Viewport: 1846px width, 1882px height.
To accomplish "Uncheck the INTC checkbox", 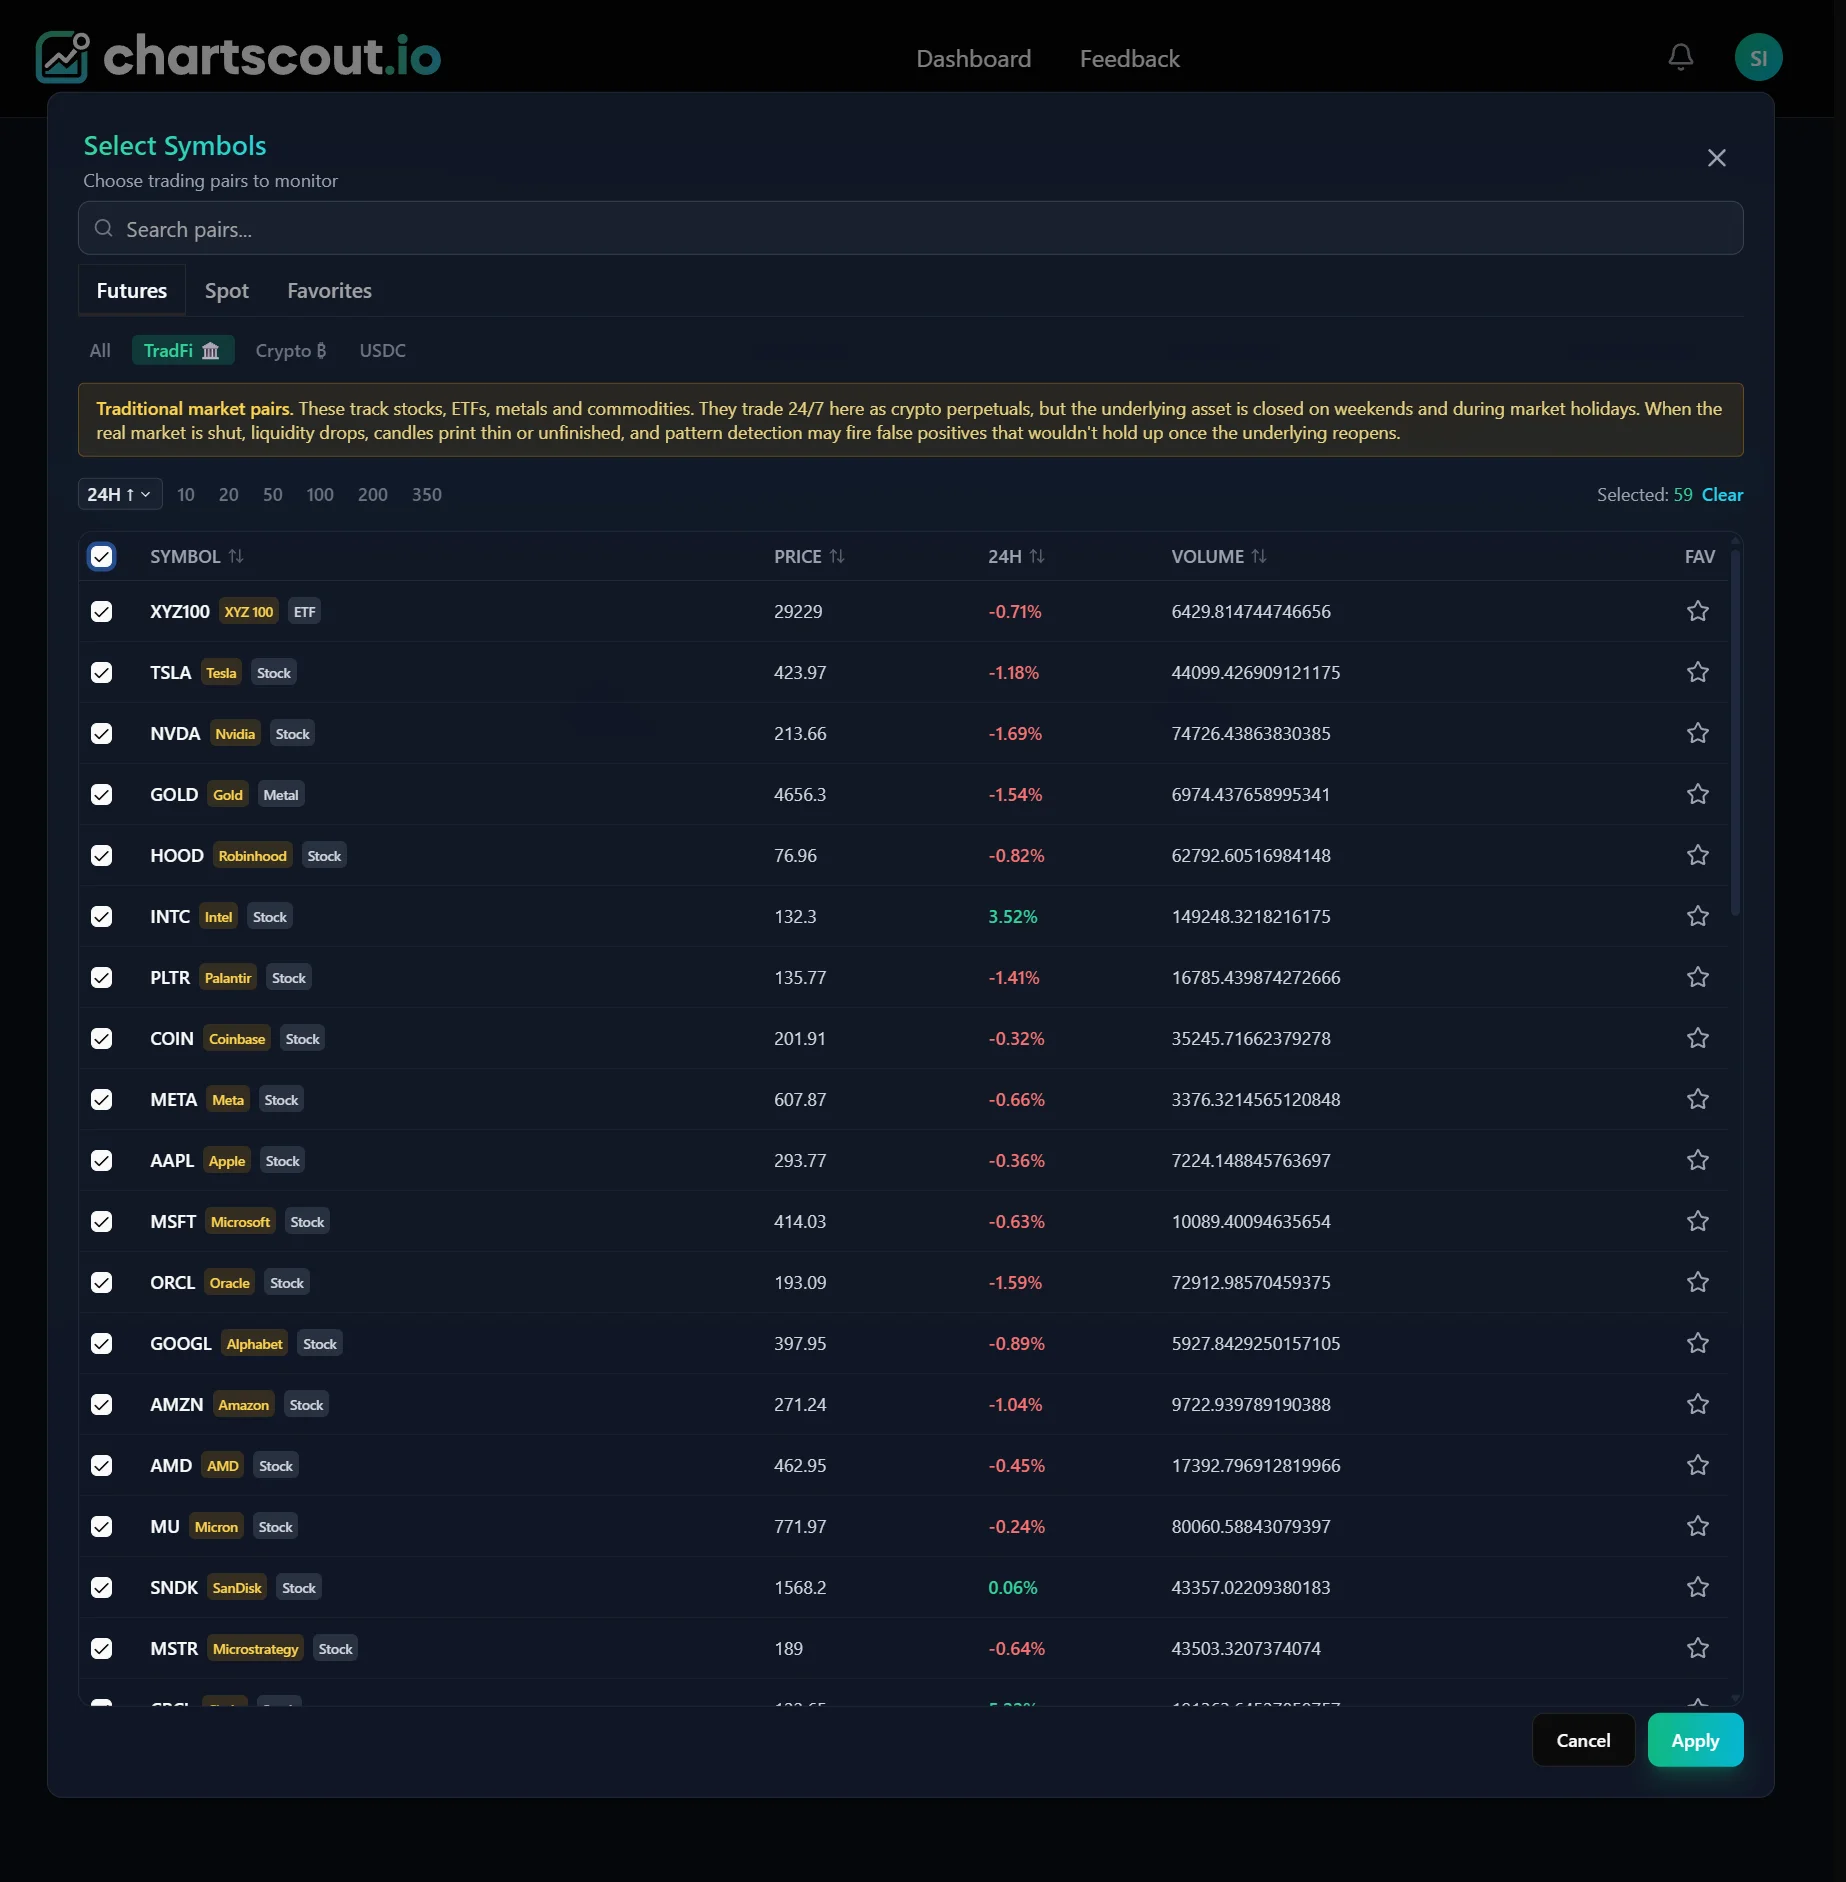I will pos(101,916).
